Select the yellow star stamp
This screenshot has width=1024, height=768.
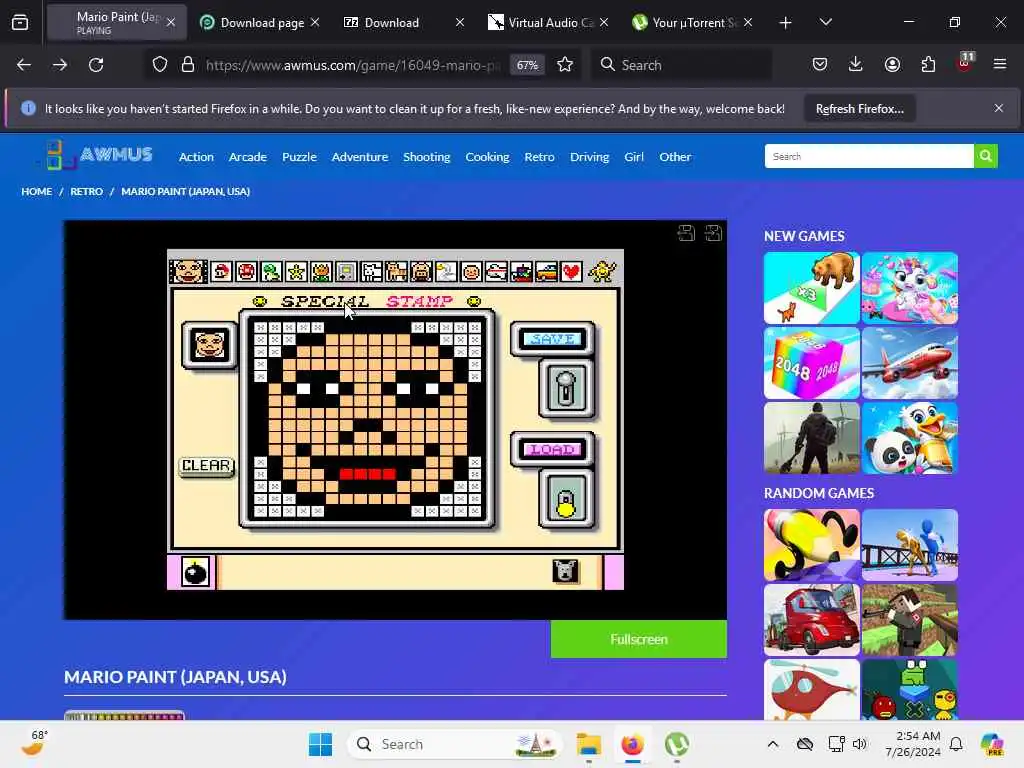click(x=296, y=271)
